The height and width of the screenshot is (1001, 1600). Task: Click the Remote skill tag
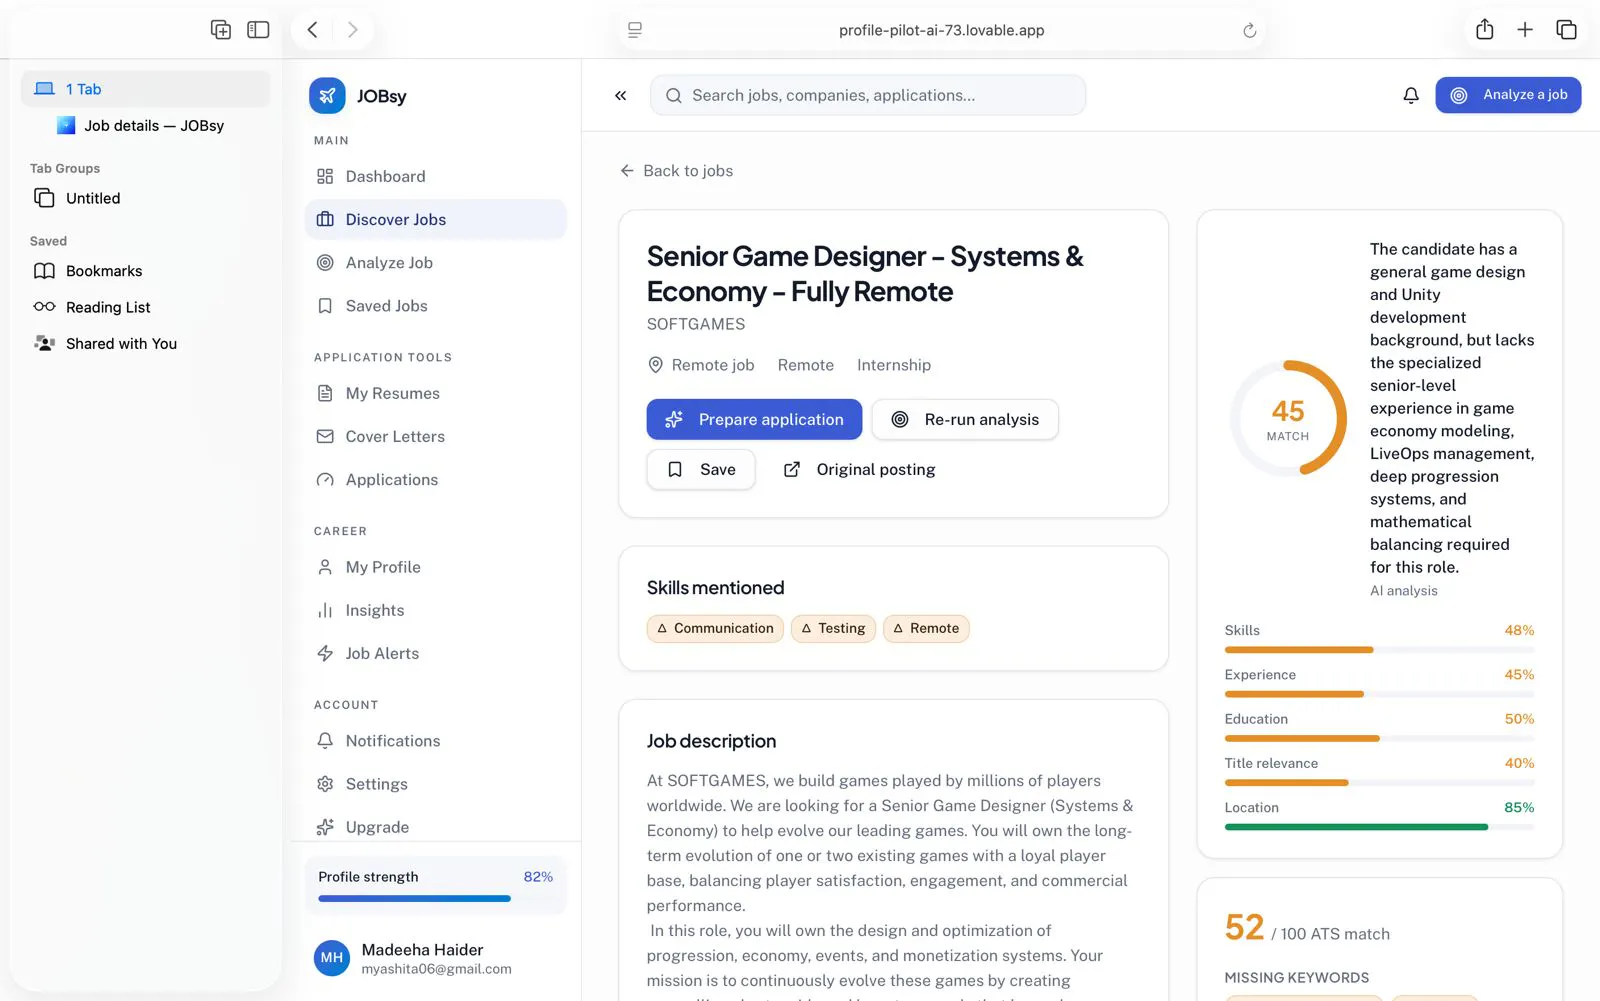coord(926,629)
